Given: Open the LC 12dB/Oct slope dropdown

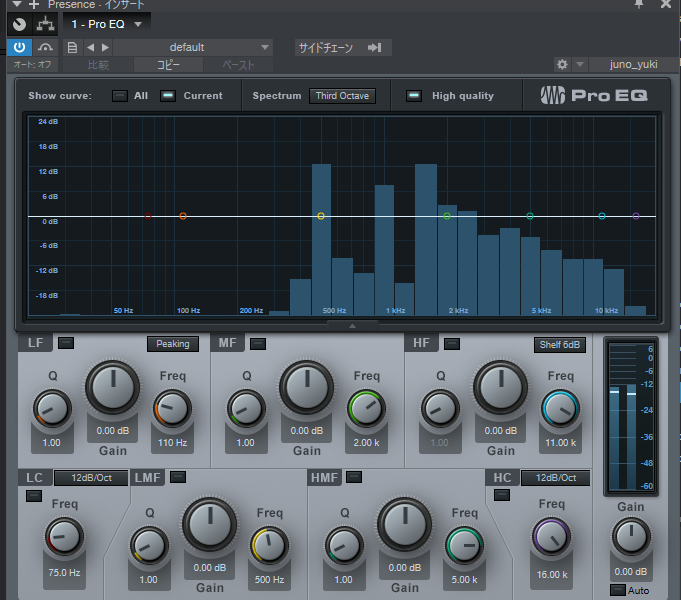Looking at the screenshot, I should [90, 478].
